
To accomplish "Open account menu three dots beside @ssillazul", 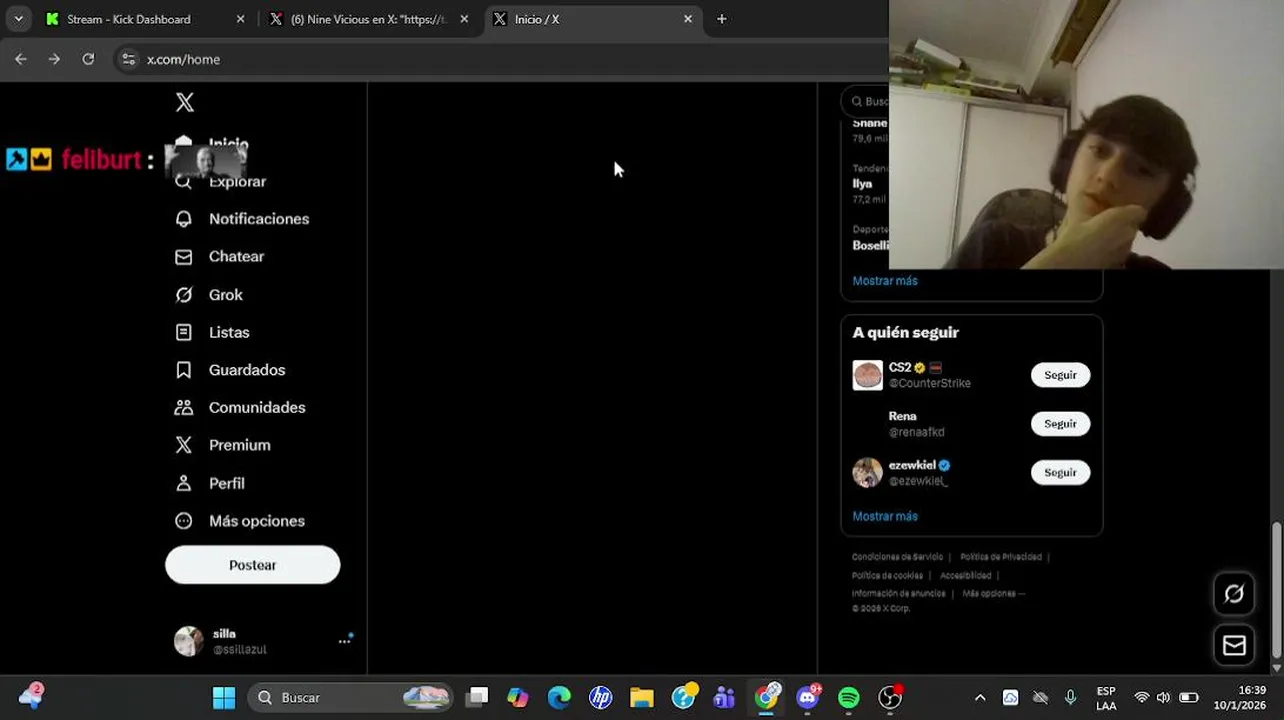I will coord(345,641).
